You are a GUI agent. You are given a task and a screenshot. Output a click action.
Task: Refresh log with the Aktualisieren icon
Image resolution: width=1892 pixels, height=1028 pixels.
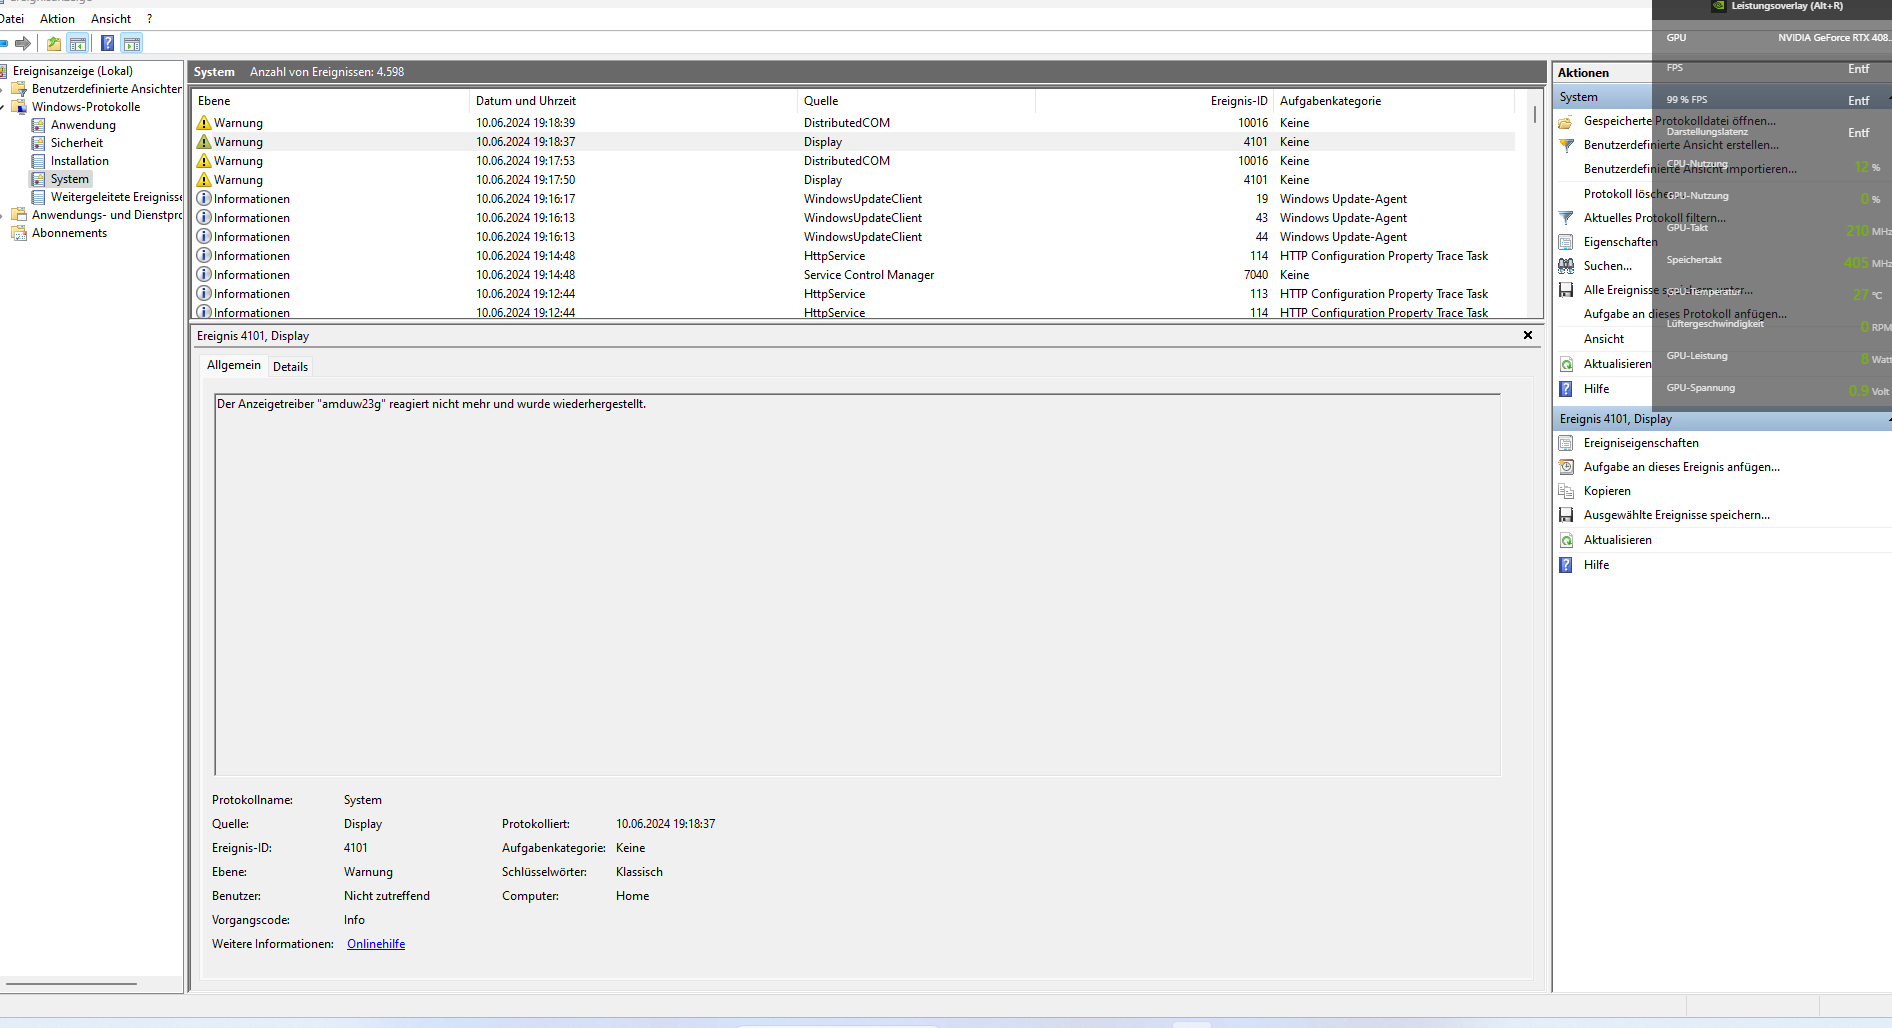point(1565,363)
